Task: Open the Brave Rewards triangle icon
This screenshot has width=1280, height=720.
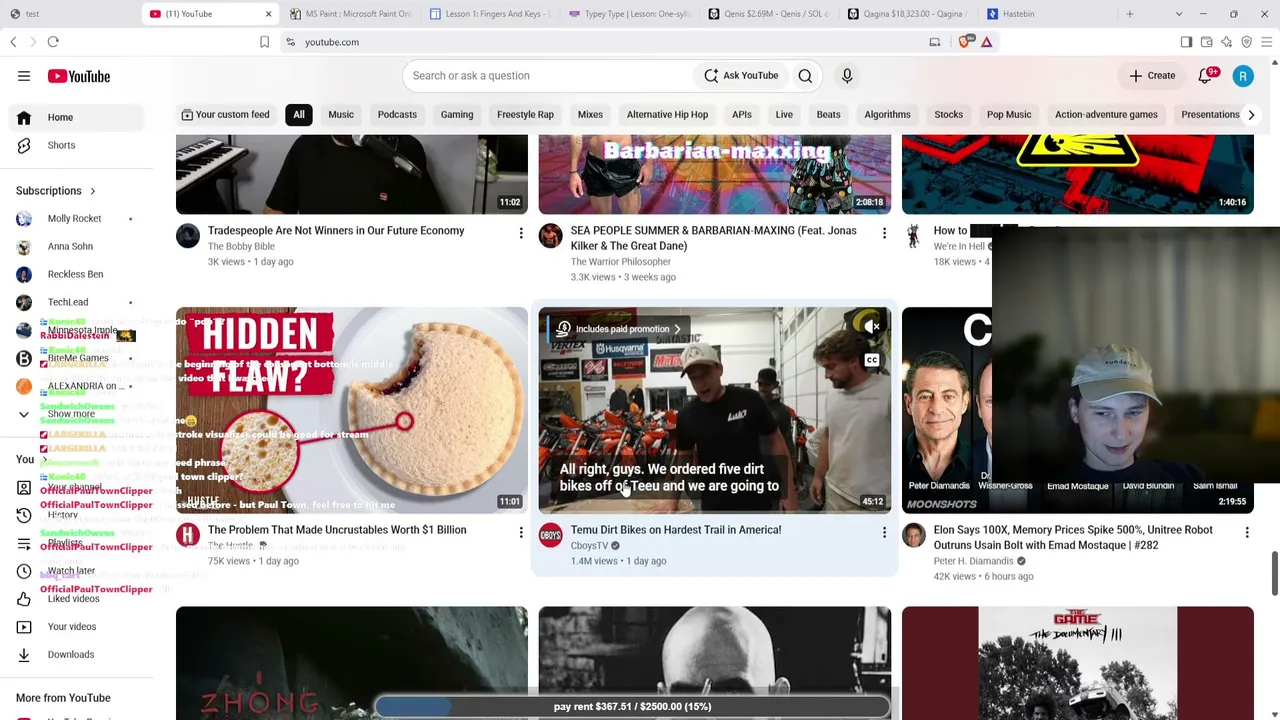Action: click(x=986, y=42)
